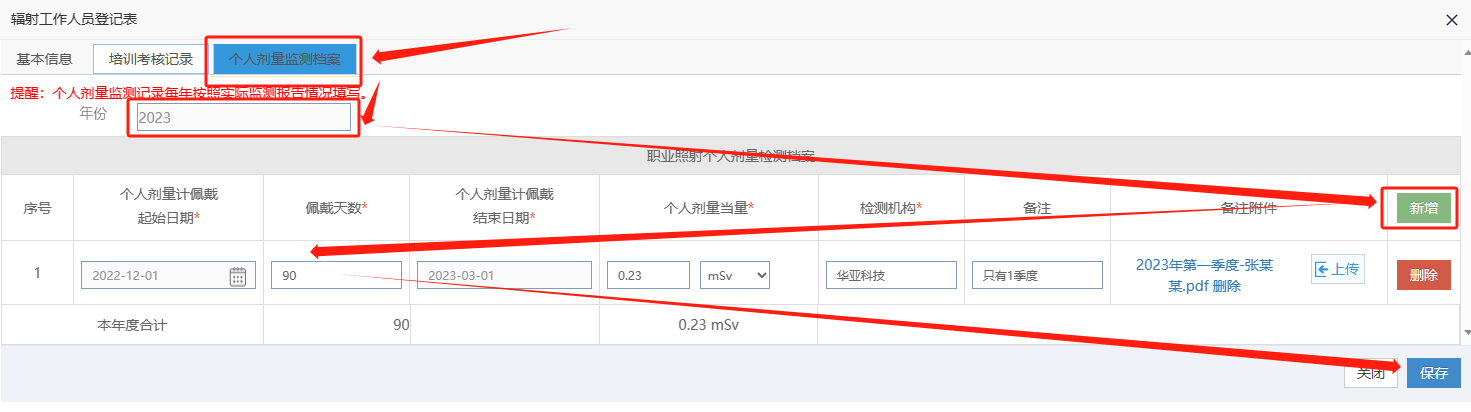This screenshot has height=412, width=1471.
Task: Click the 关闭 button
Action: coord(1370,373)
